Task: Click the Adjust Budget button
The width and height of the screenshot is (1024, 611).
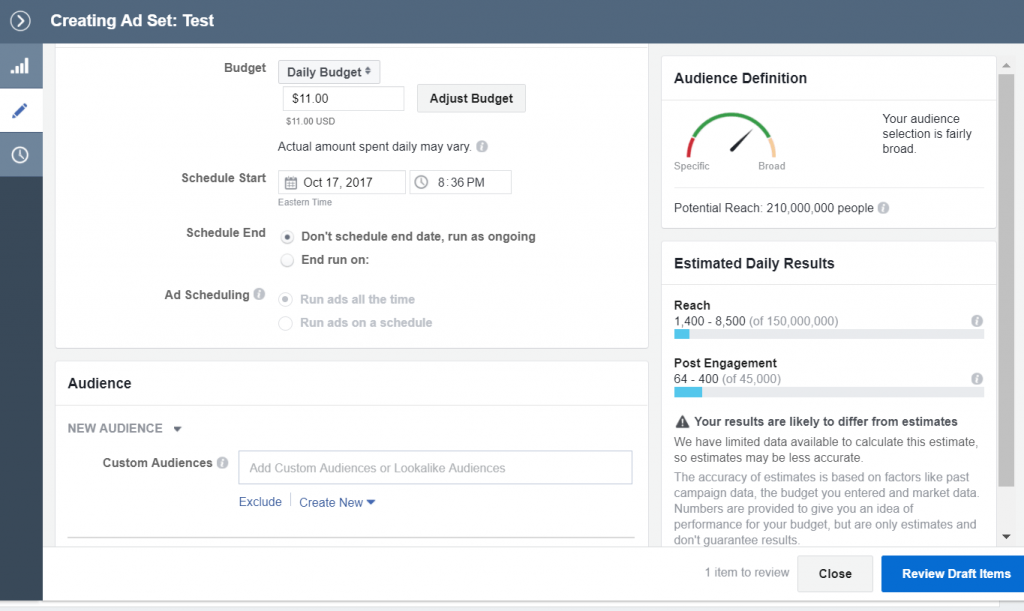Action: point(470,98)
